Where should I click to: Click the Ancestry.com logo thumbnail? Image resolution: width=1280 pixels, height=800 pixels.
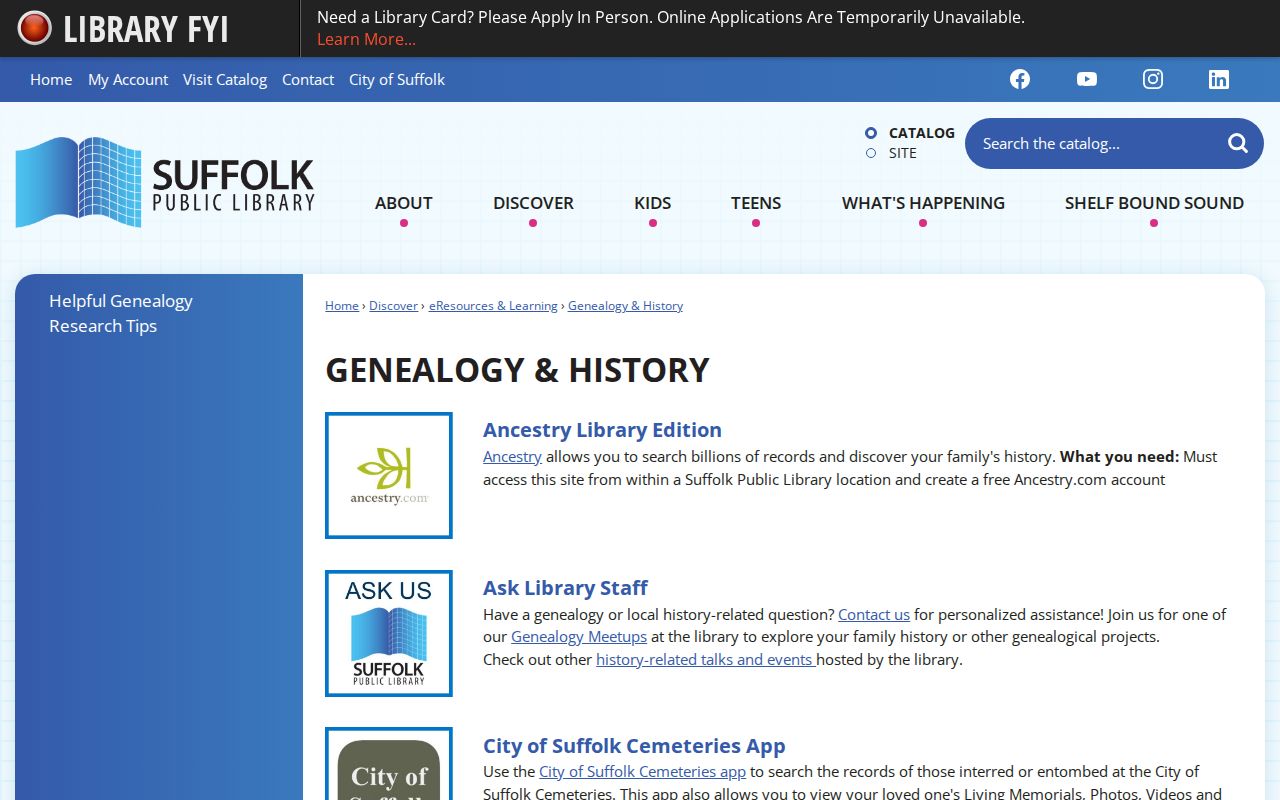click(389, 475)
